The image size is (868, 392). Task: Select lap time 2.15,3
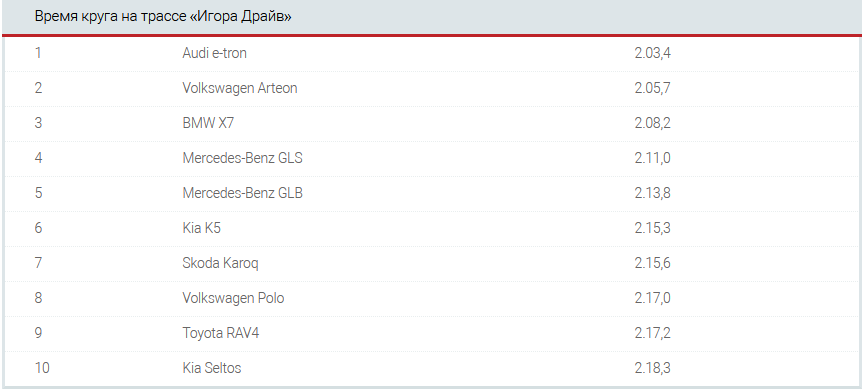(653, 228)
